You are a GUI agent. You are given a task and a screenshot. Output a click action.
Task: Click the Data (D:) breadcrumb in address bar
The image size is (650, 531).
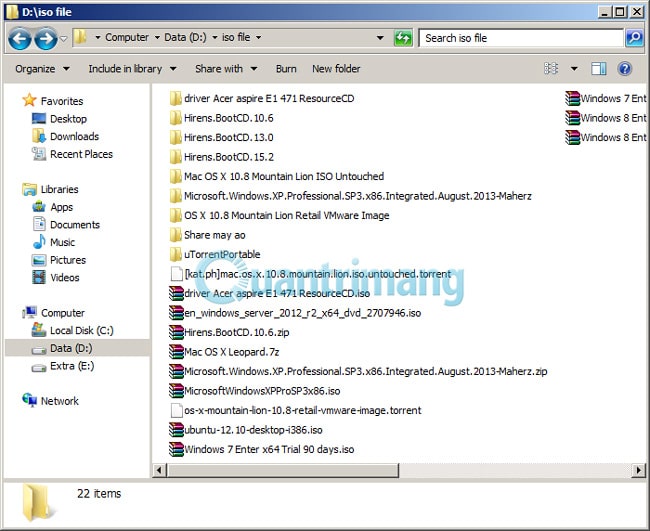click(185, 37)
